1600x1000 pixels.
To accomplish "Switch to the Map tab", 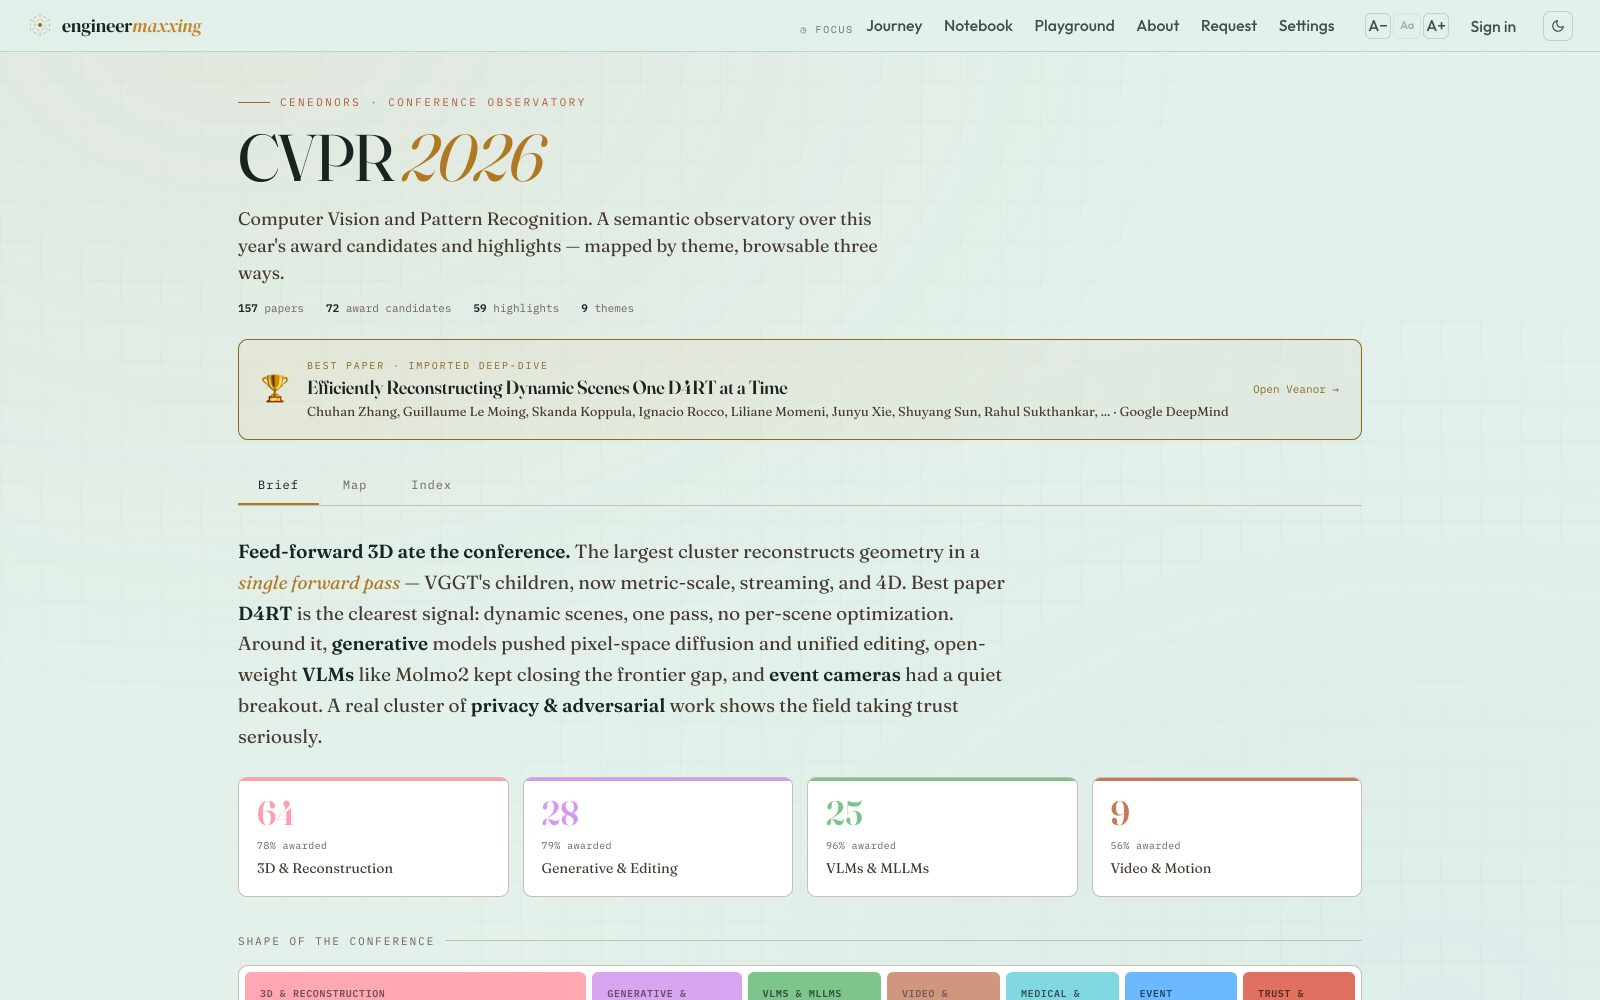I will (355, 485).
